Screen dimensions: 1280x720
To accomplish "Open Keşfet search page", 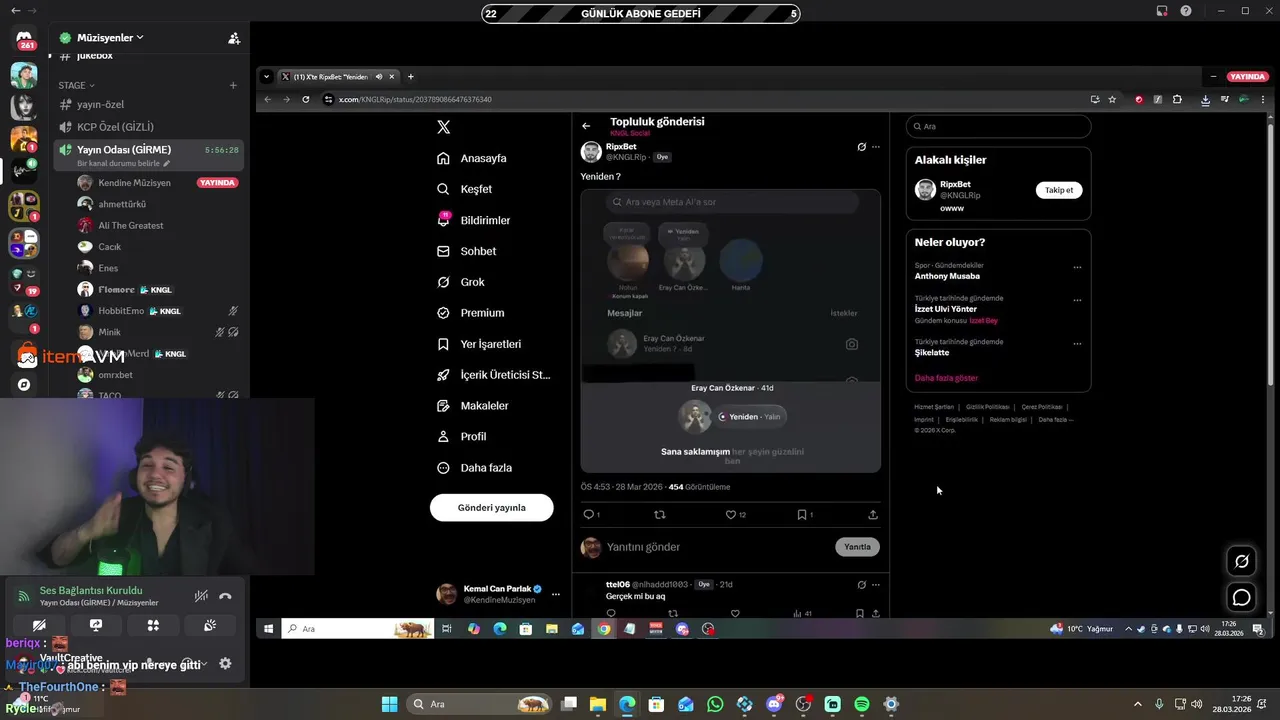I will [x=465, y=189].
